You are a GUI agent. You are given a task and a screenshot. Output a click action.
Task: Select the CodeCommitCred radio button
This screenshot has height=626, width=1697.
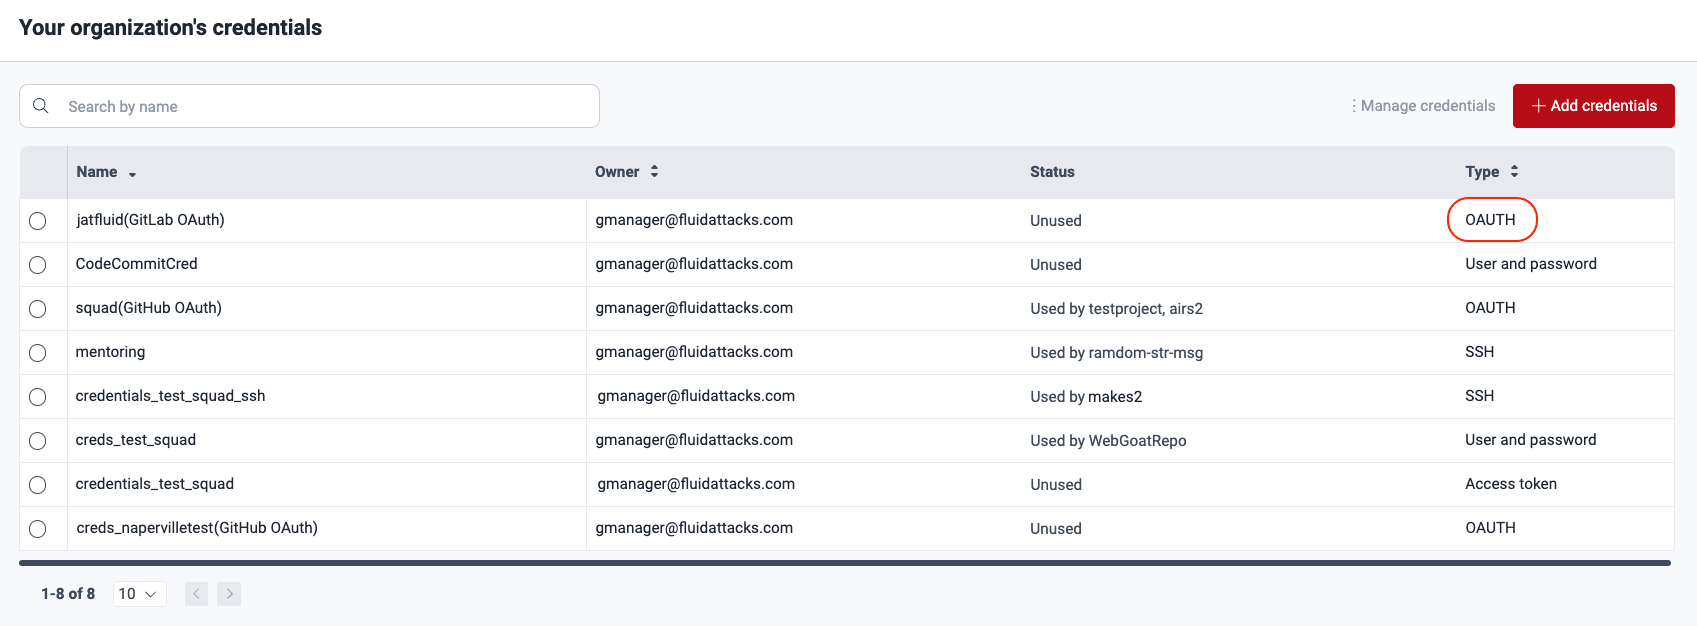pos(38,265)
